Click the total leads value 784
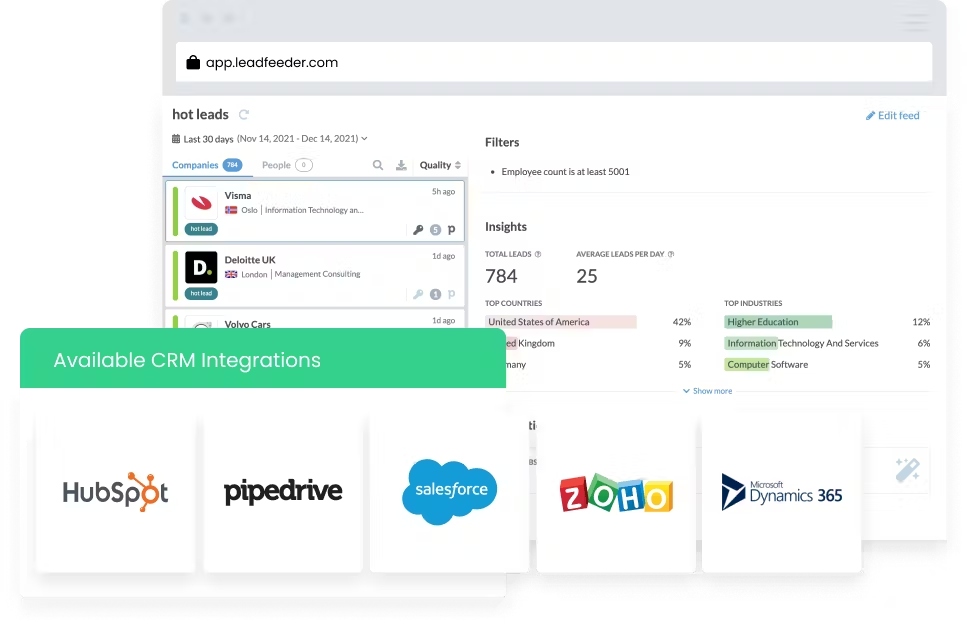 click(501, 276)
